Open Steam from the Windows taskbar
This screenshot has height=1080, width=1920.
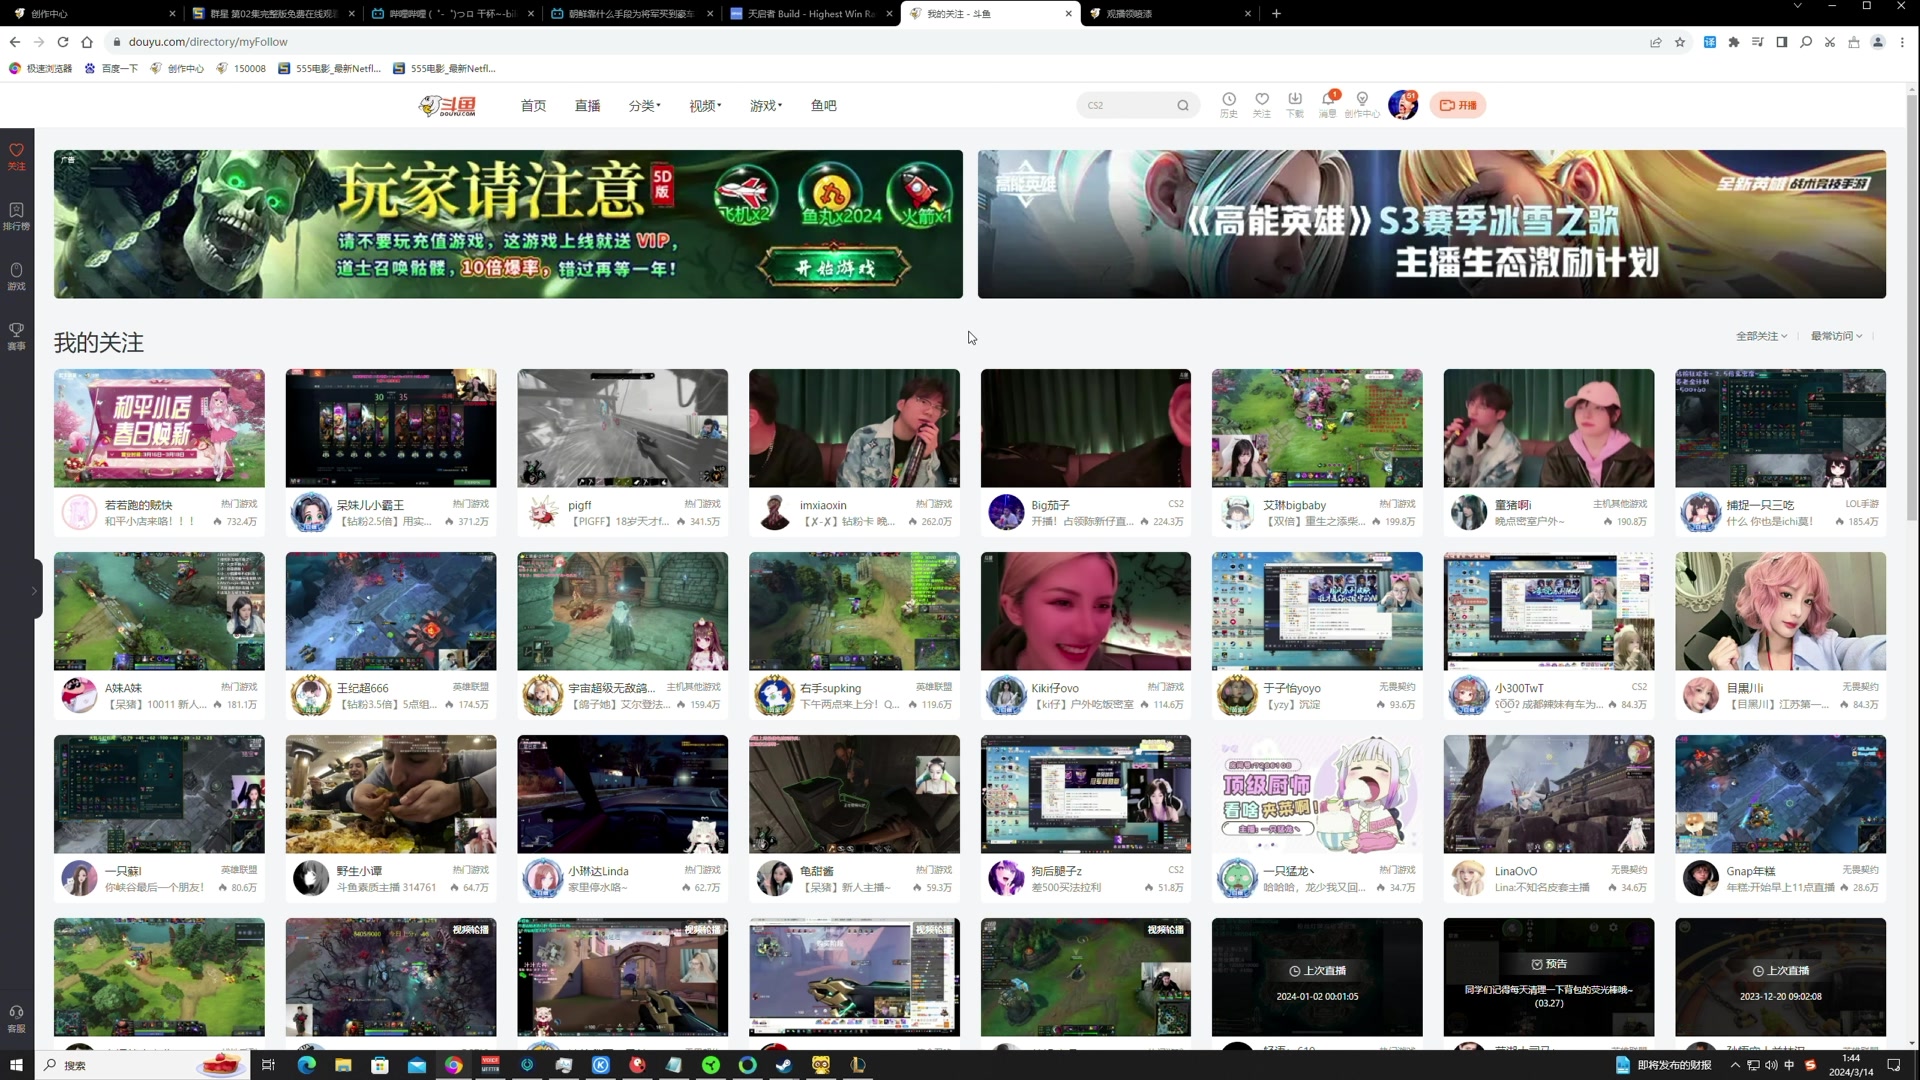point(784,1065)
